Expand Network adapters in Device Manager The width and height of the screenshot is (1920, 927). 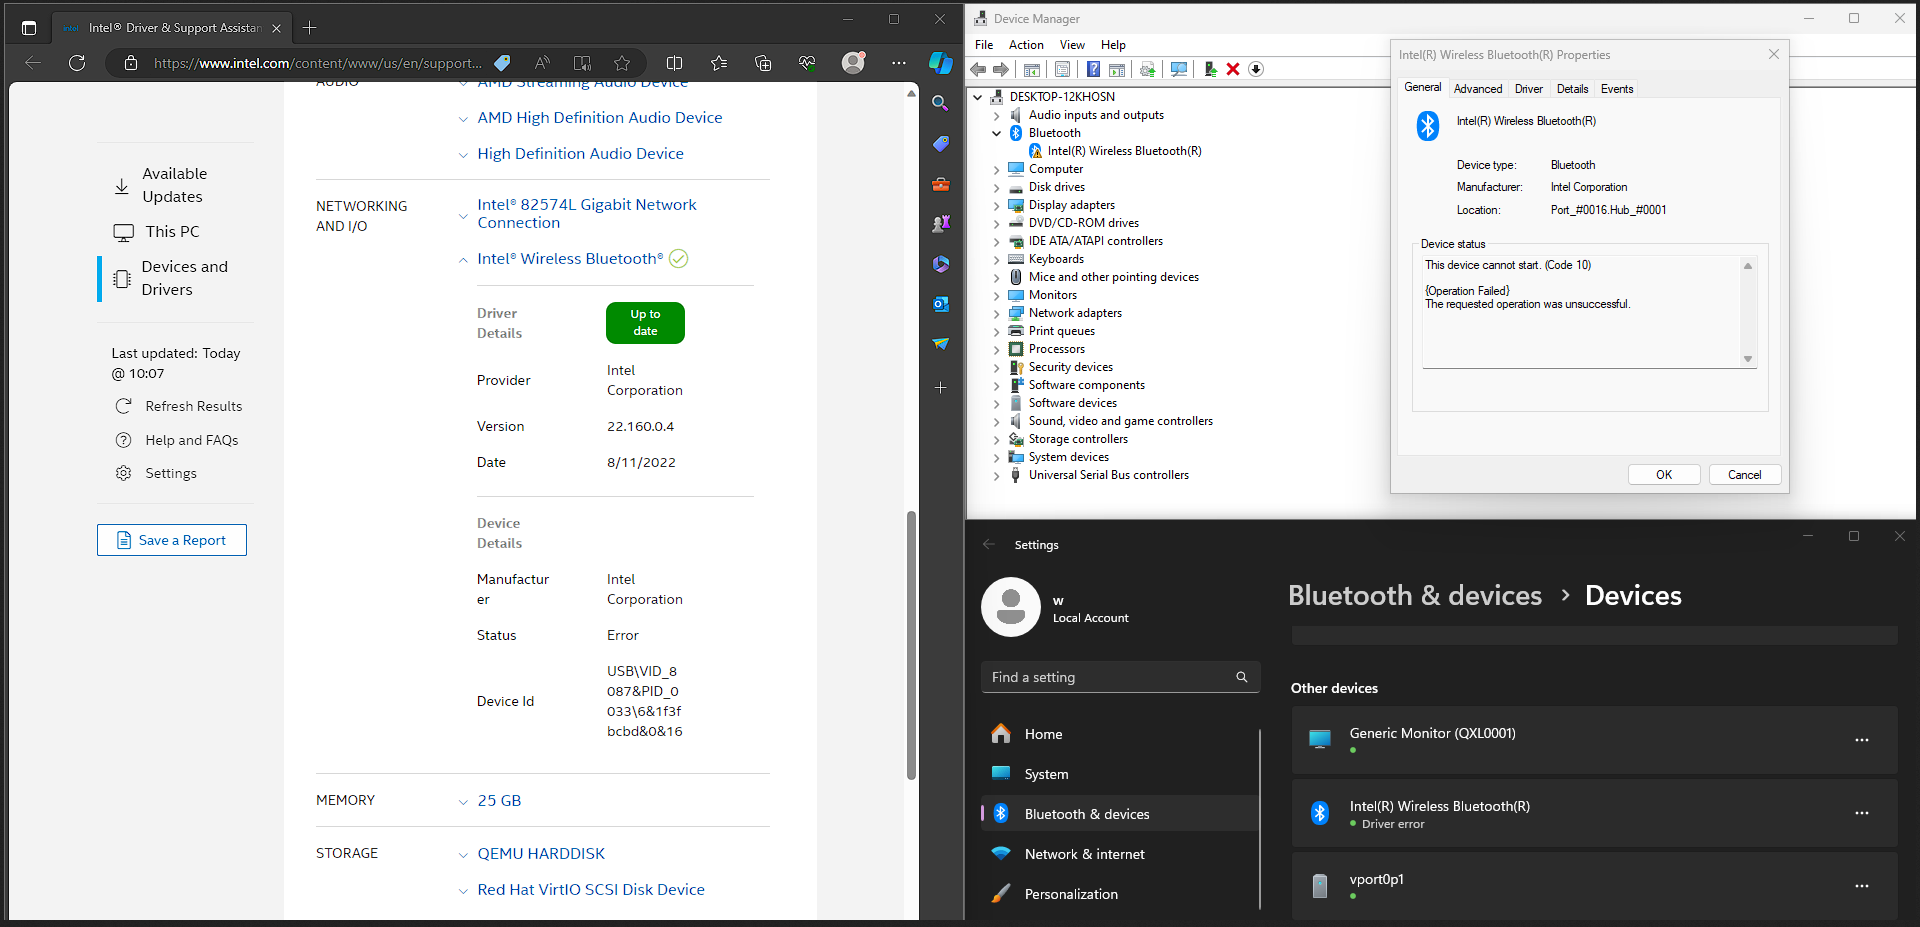click(996, 313)
